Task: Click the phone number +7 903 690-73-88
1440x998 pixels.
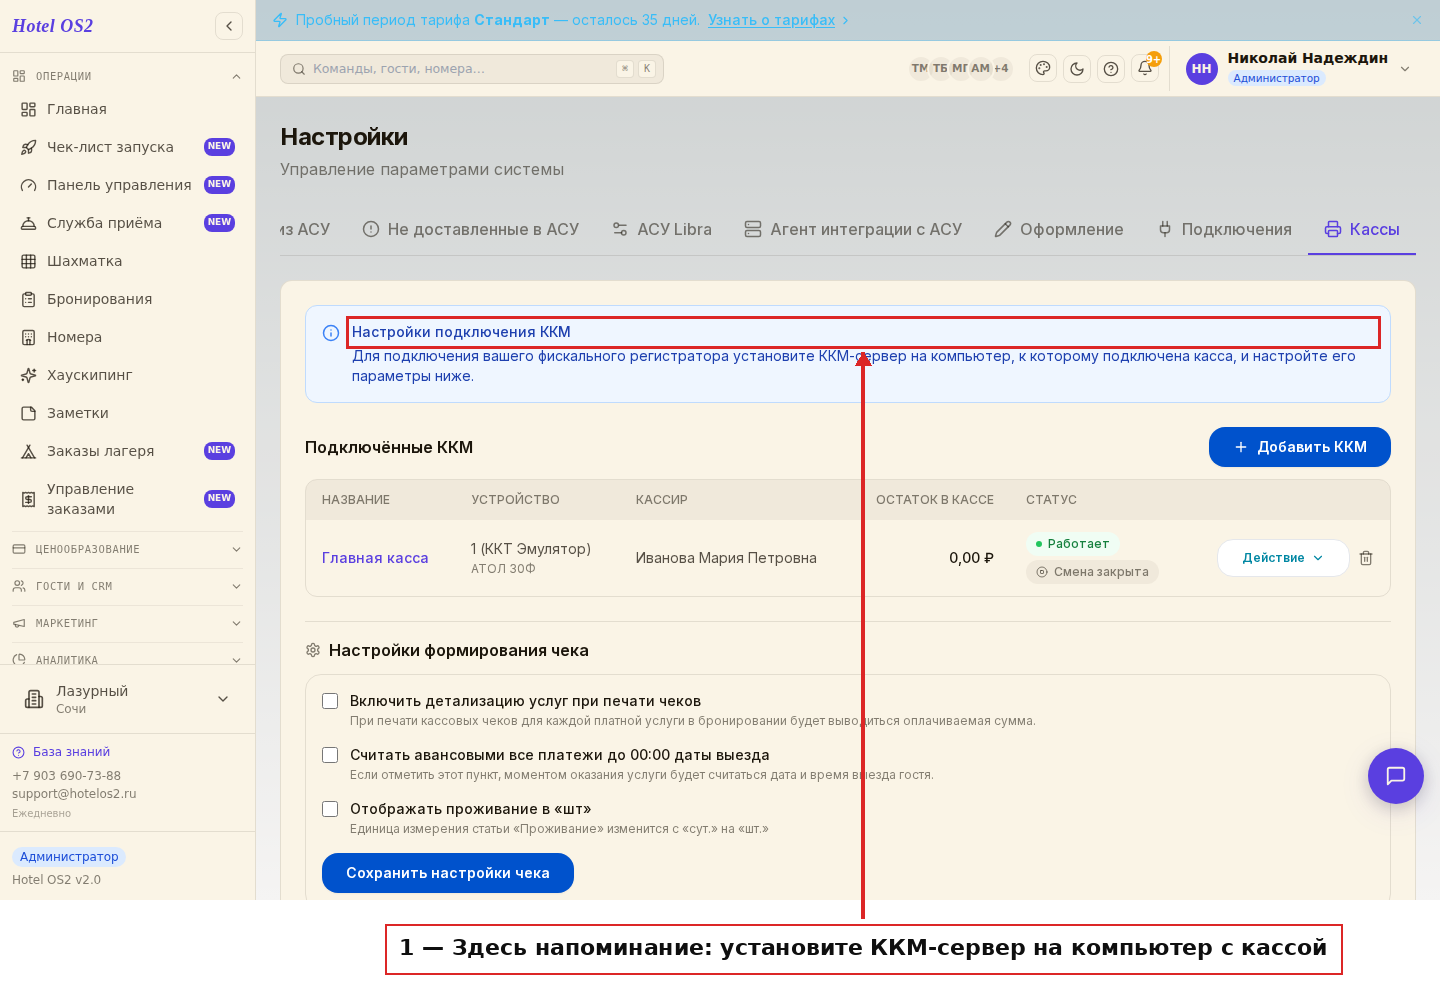Action: coord(66,776)
